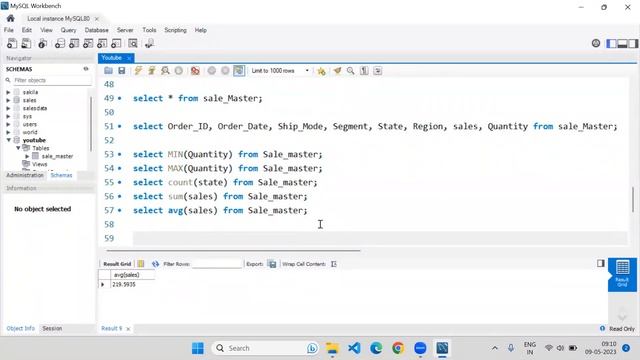
Task: Create new schema toolbar icon
Action: tap(60, 43)
